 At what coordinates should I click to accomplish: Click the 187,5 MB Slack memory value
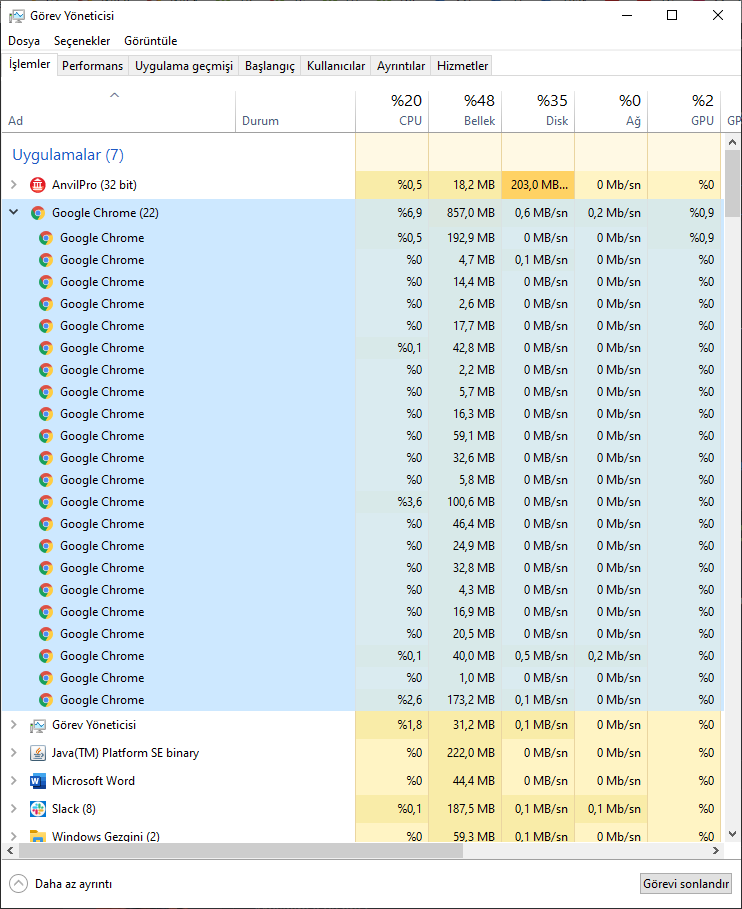click(471, 809)
